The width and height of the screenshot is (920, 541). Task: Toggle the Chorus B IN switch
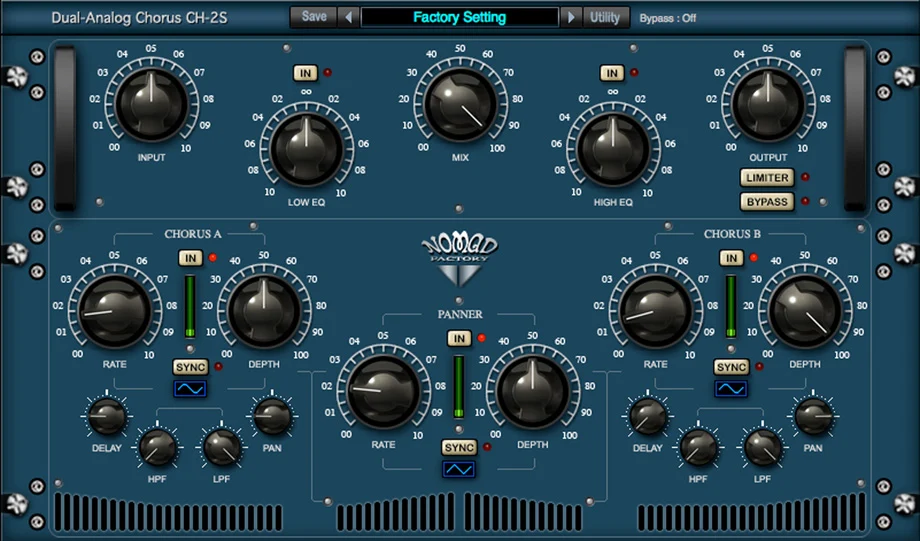[731, 258]
